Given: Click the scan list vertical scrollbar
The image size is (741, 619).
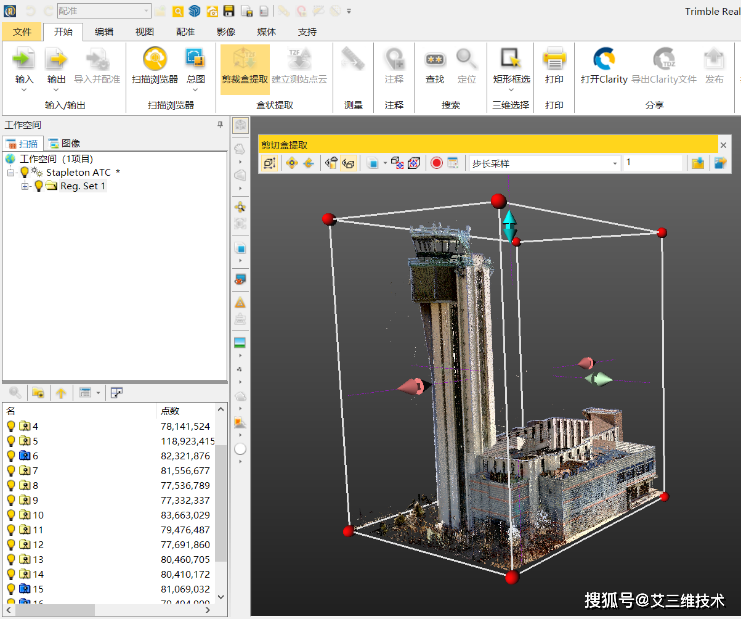Looking at the screenshot, I should 221,502.
